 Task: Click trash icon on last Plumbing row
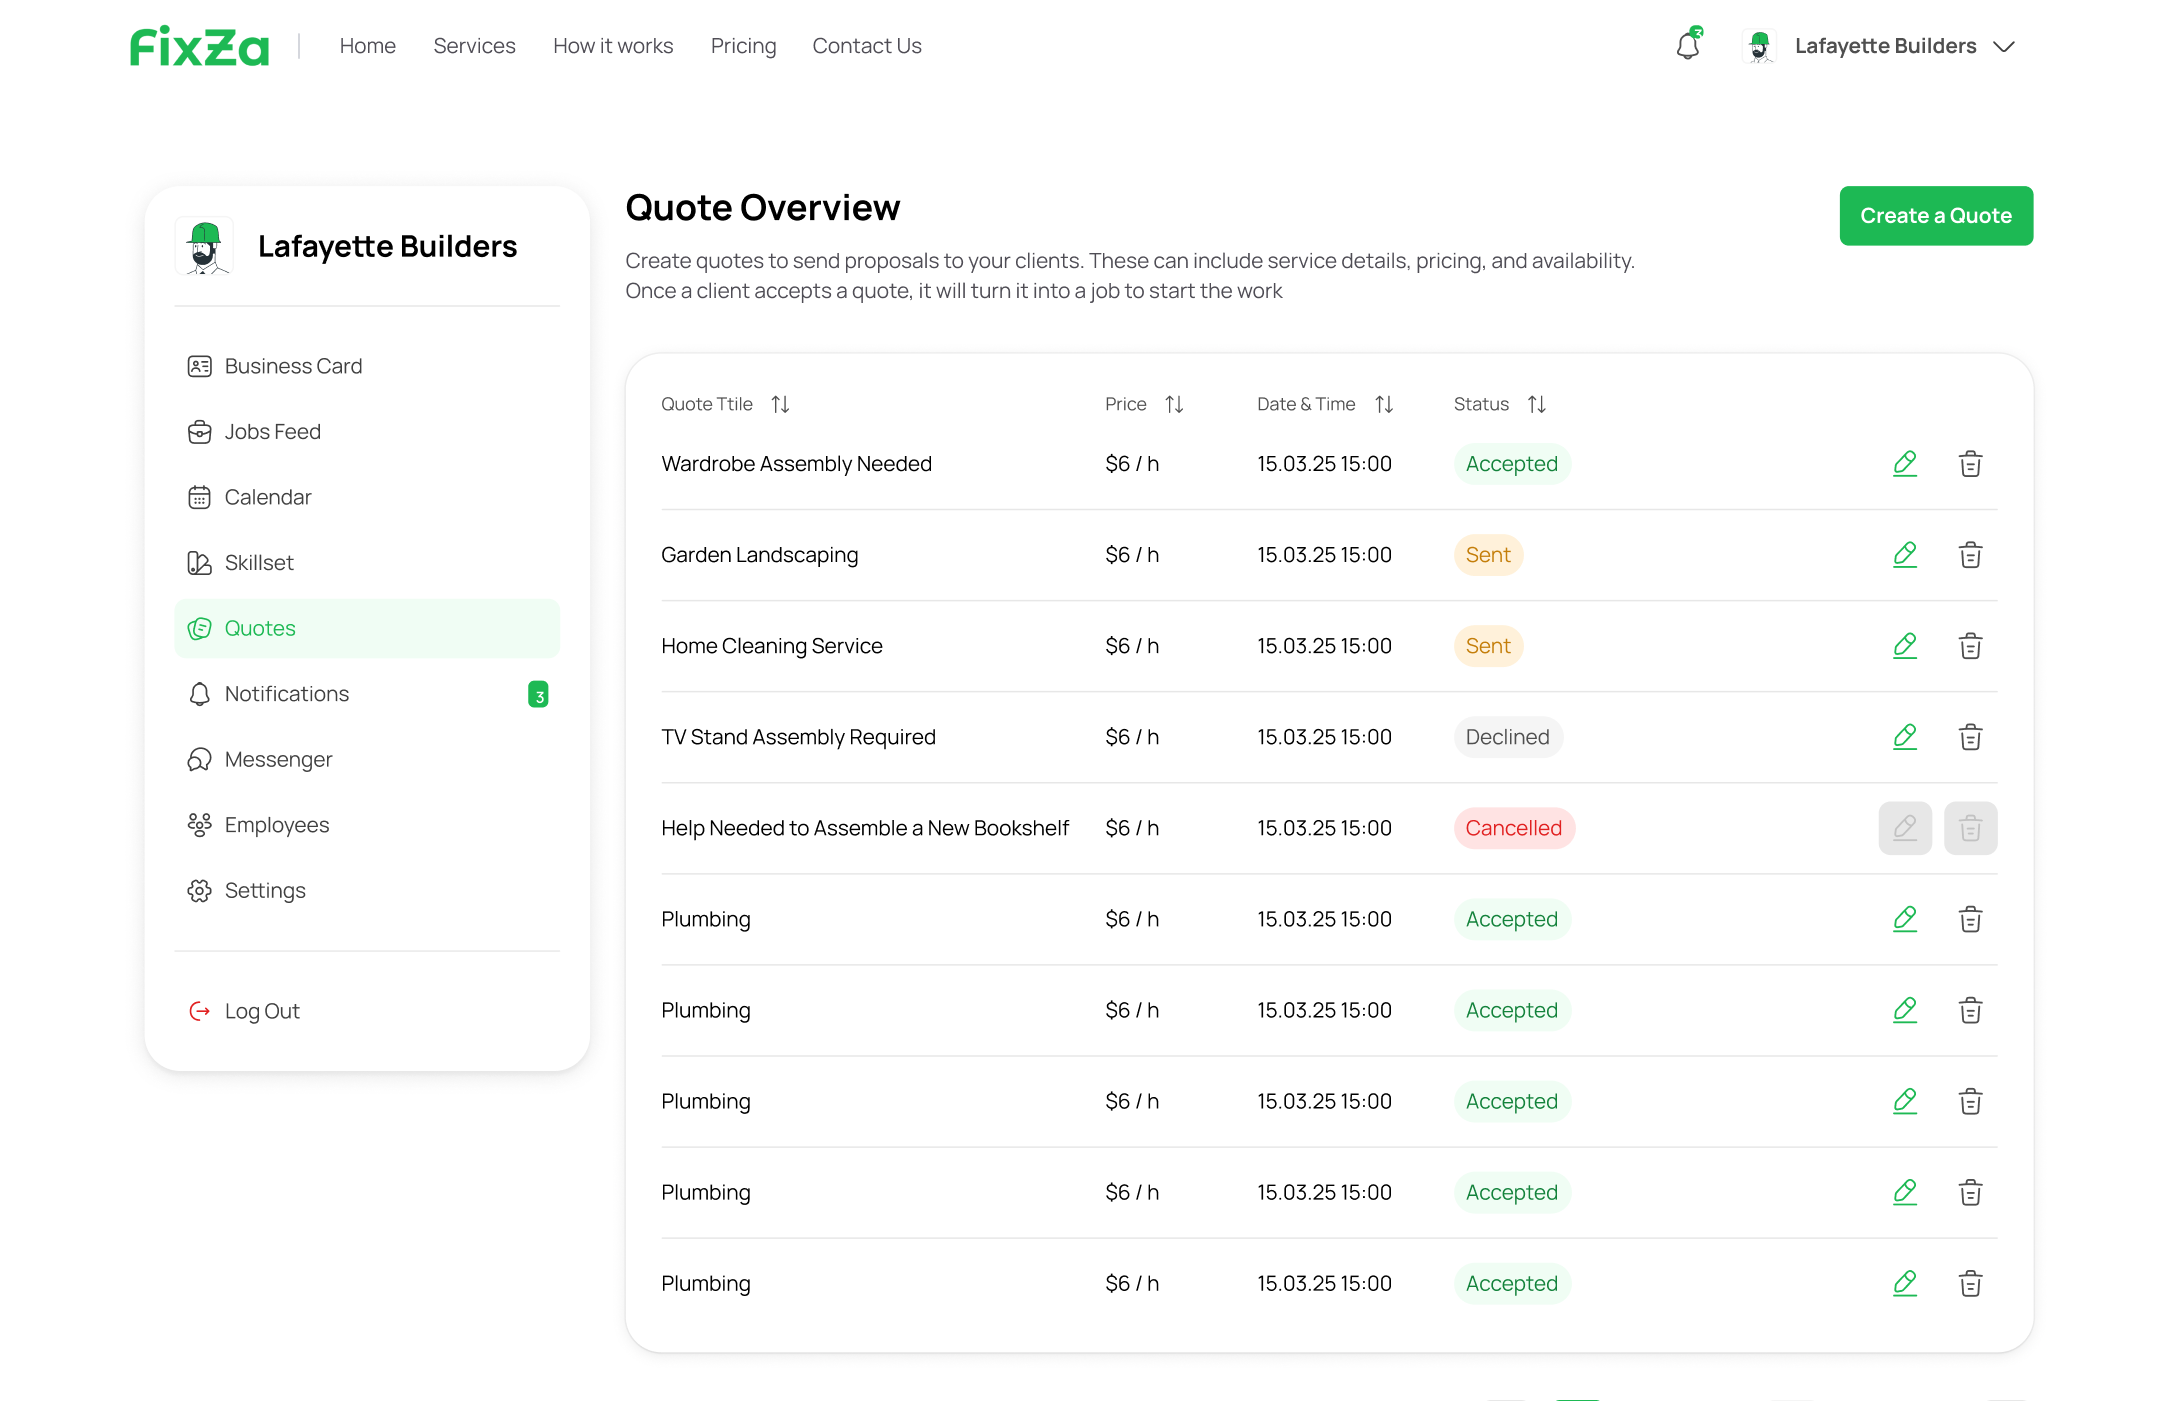click(1970, 1283)
